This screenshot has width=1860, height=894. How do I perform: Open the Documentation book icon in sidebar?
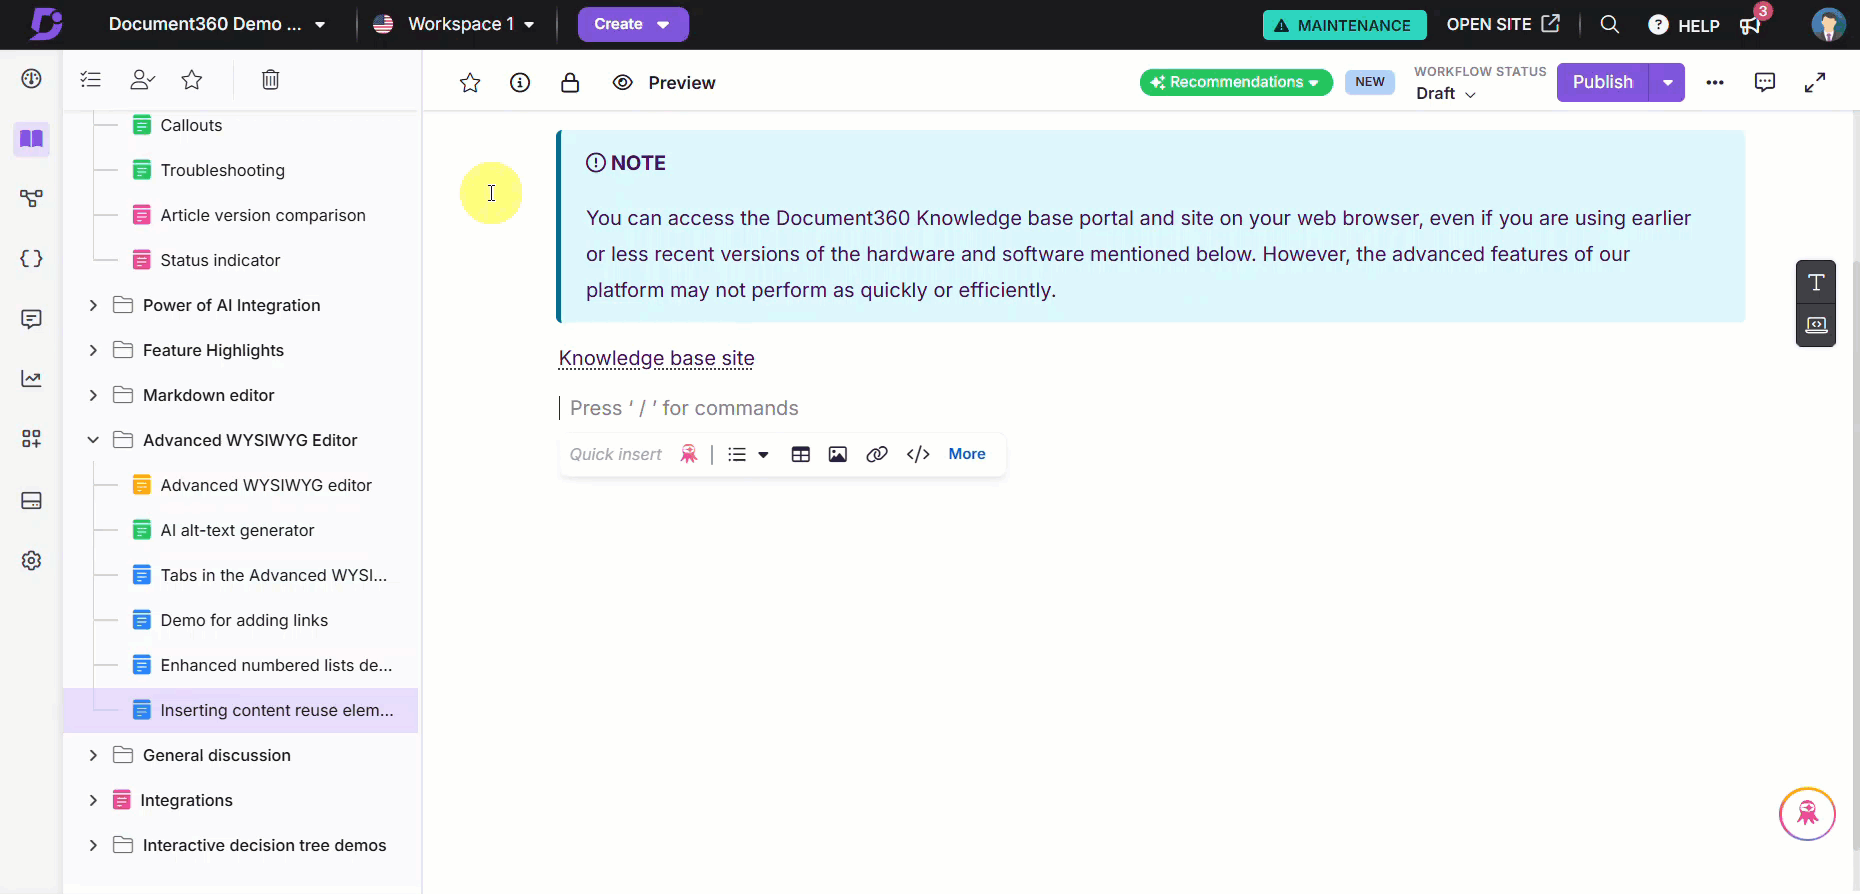[32, 139]
